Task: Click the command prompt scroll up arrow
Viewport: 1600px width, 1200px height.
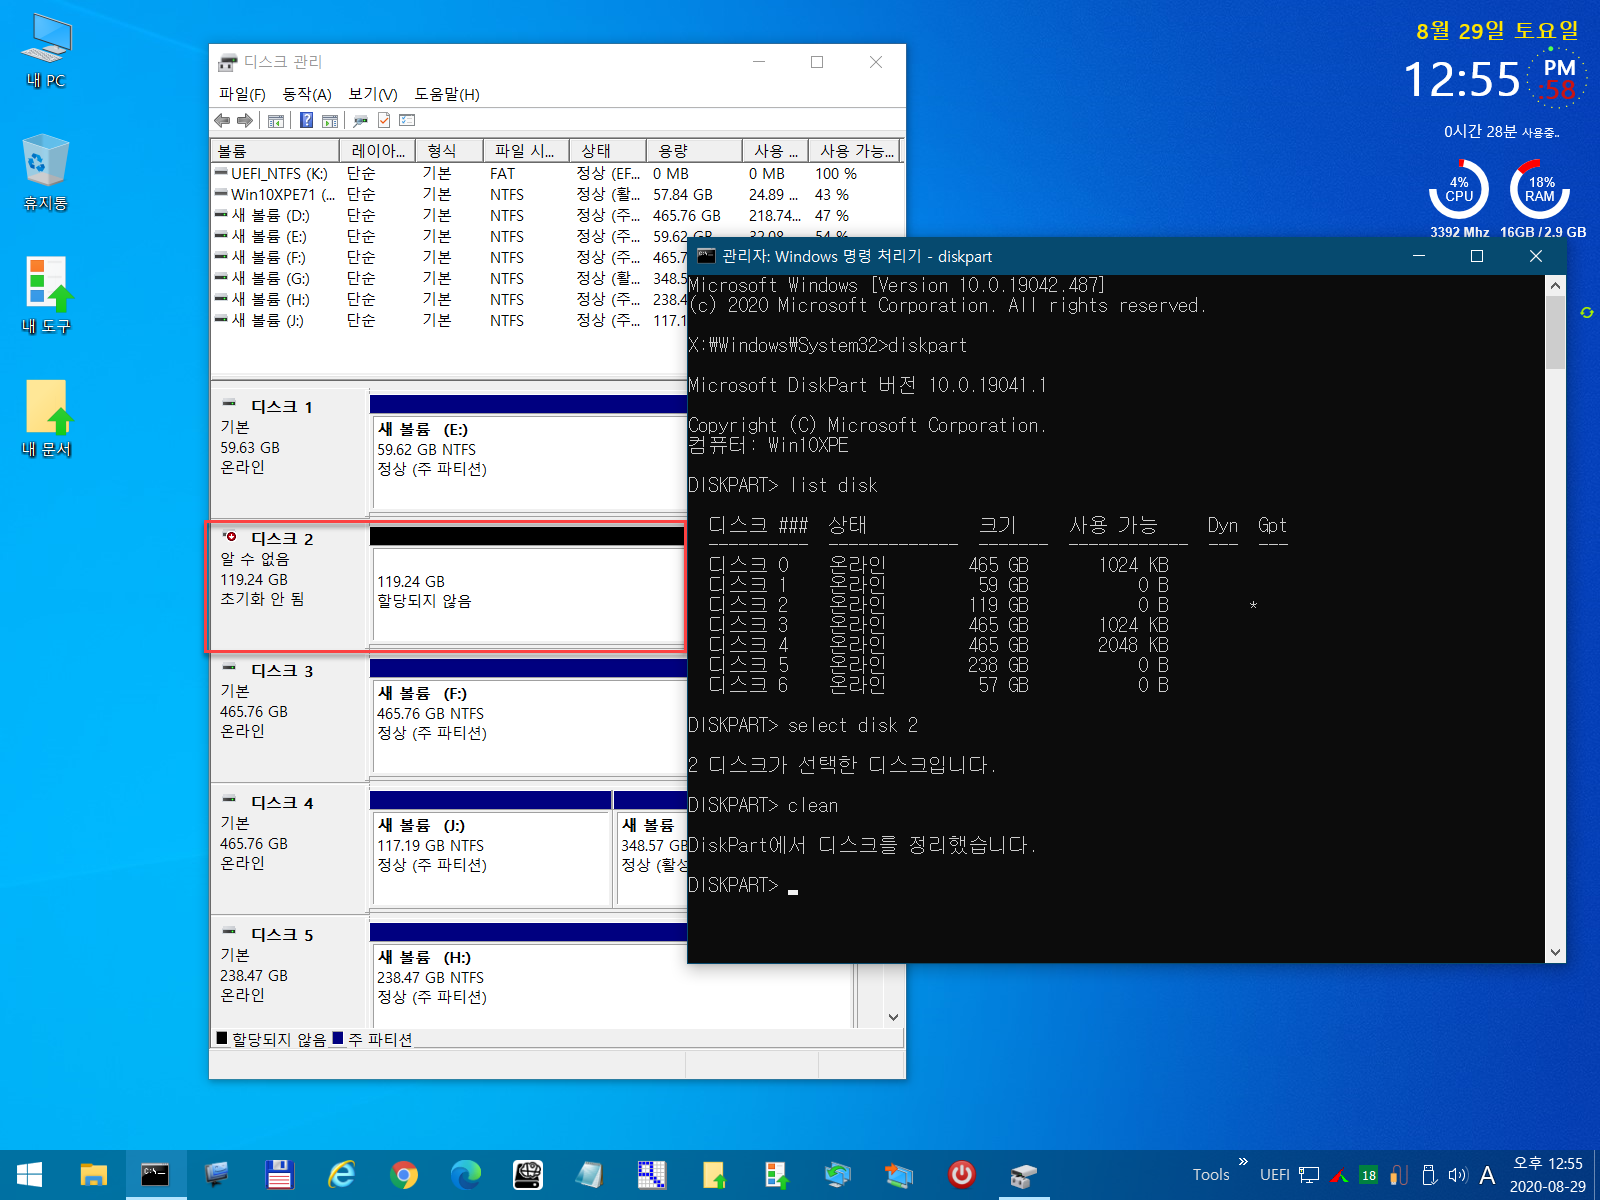Action: click(1555, 286)
